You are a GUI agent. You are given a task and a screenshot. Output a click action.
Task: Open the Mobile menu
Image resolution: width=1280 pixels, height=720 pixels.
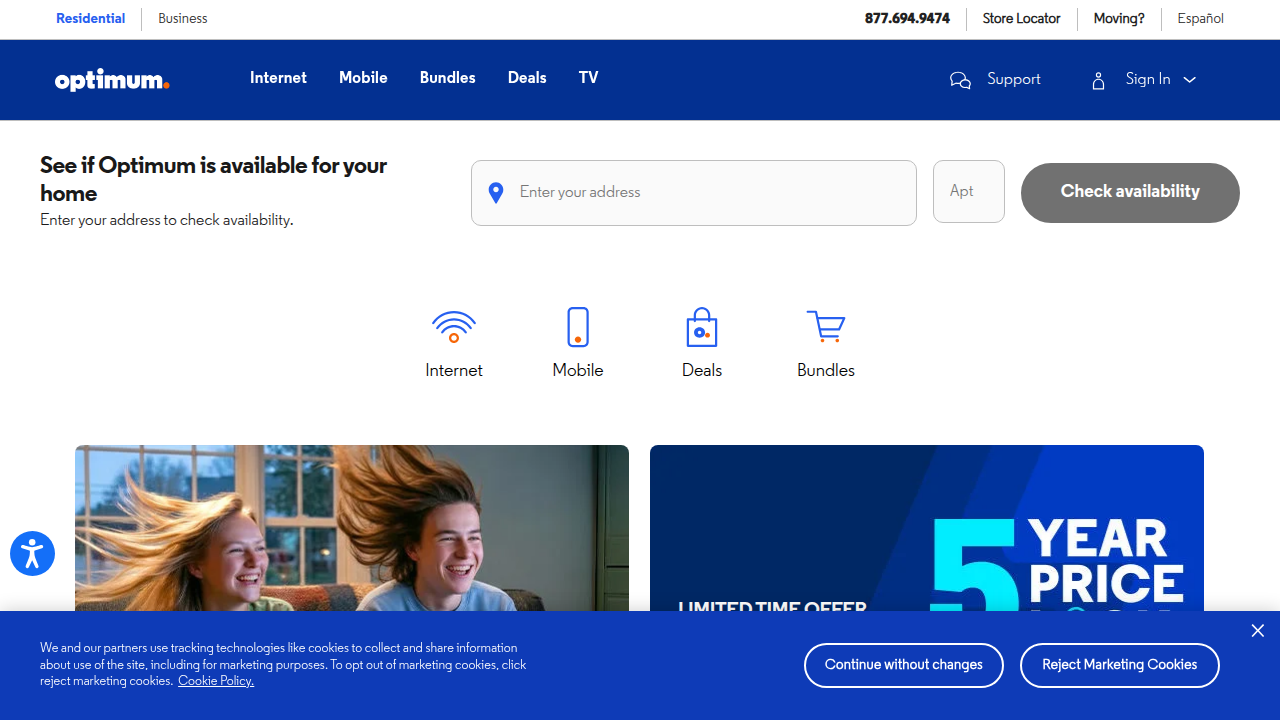pyautogui.click(x=363, y=78)
